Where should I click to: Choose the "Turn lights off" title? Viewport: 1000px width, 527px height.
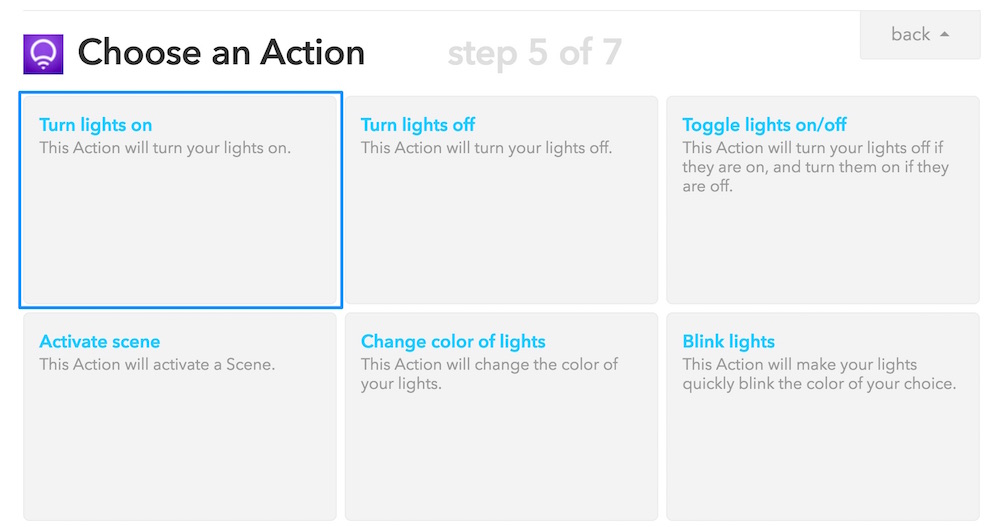coord(418,125)
